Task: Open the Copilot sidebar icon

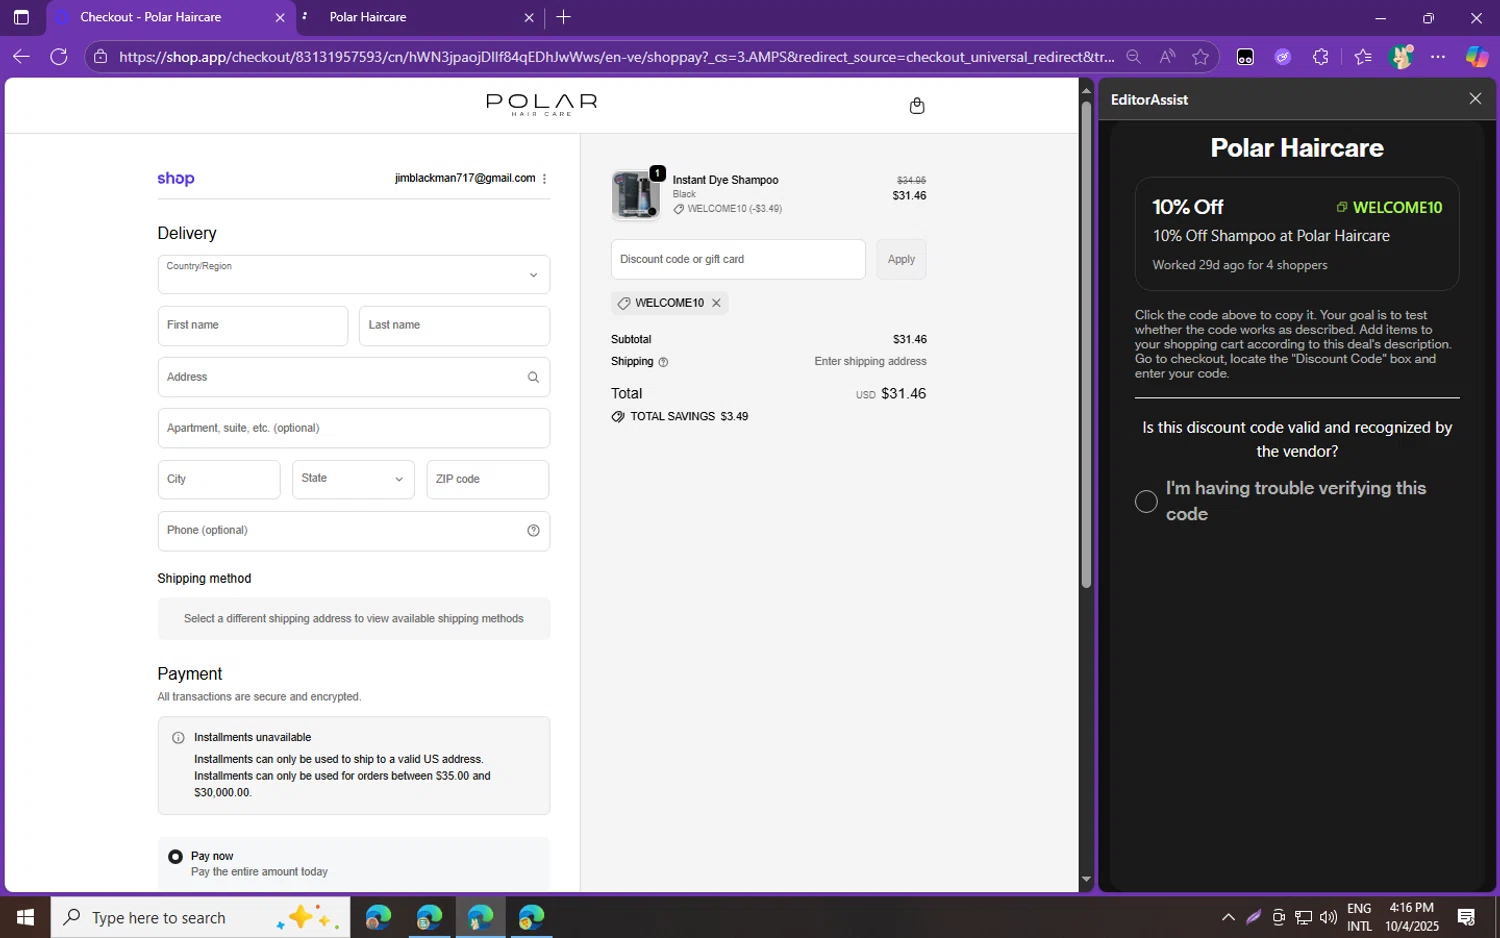Action: click(x=1477, y=57)
